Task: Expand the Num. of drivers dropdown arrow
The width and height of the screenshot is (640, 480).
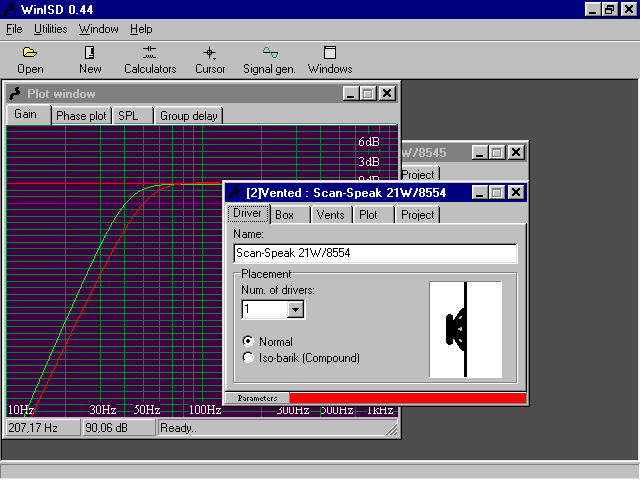Action: pos(295,309)
